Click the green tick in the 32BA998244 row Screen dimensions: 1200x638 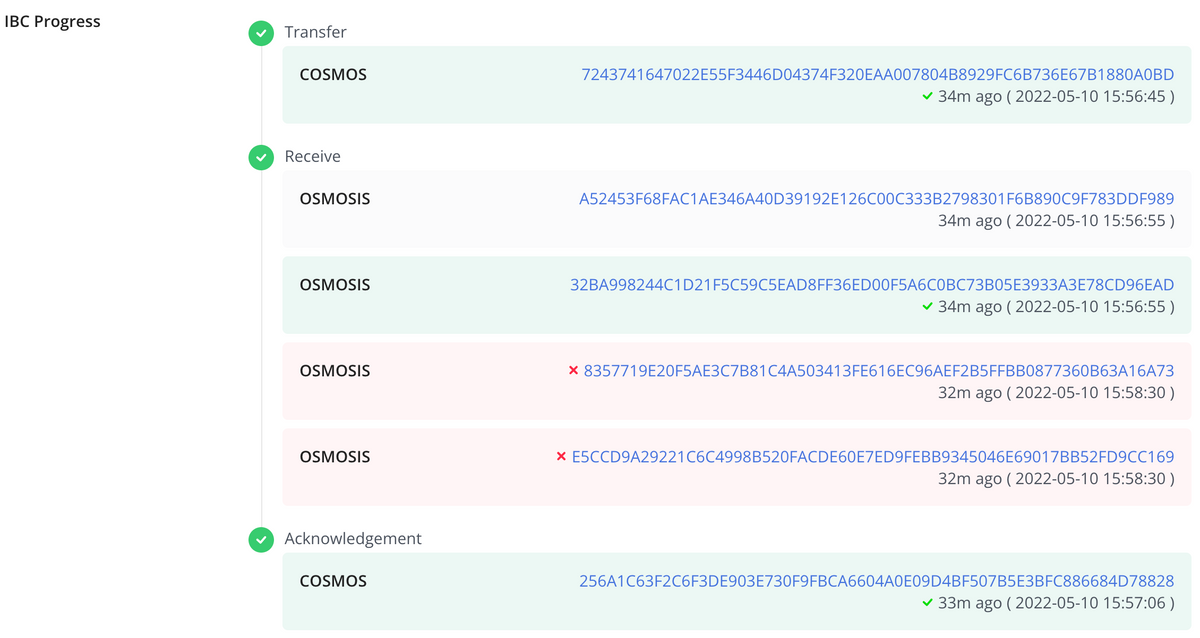(x=927, y=306)
